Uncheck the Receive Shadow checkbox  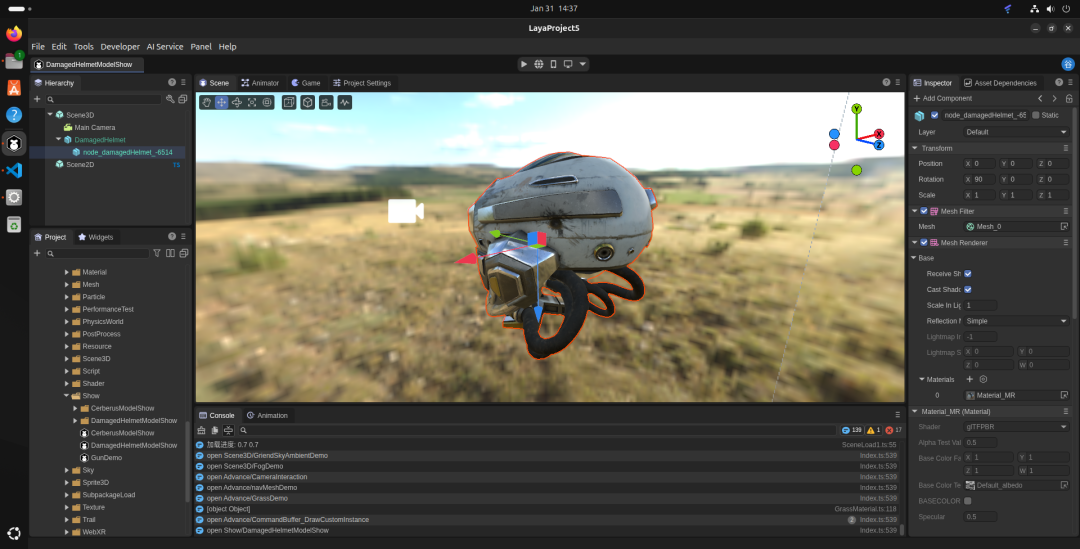pos(968,273)
